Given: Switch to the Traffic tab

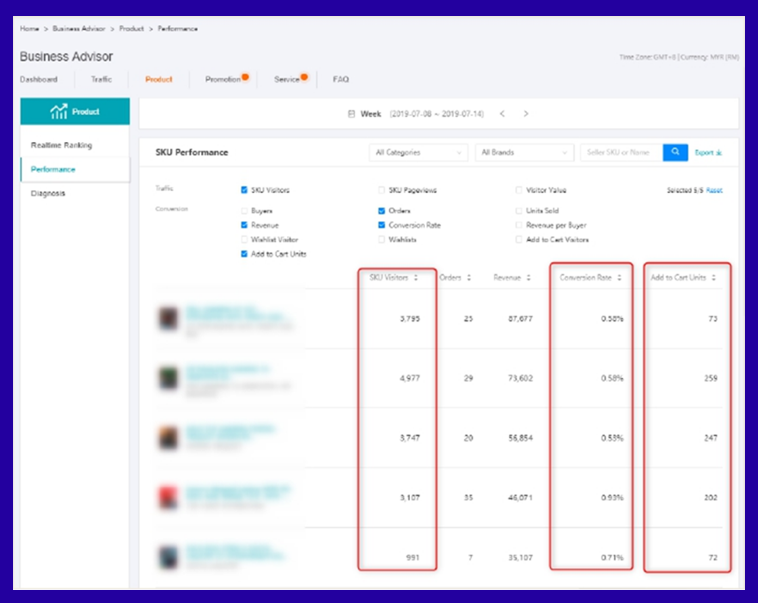Looking at the screenshot, I should (102, 79).
